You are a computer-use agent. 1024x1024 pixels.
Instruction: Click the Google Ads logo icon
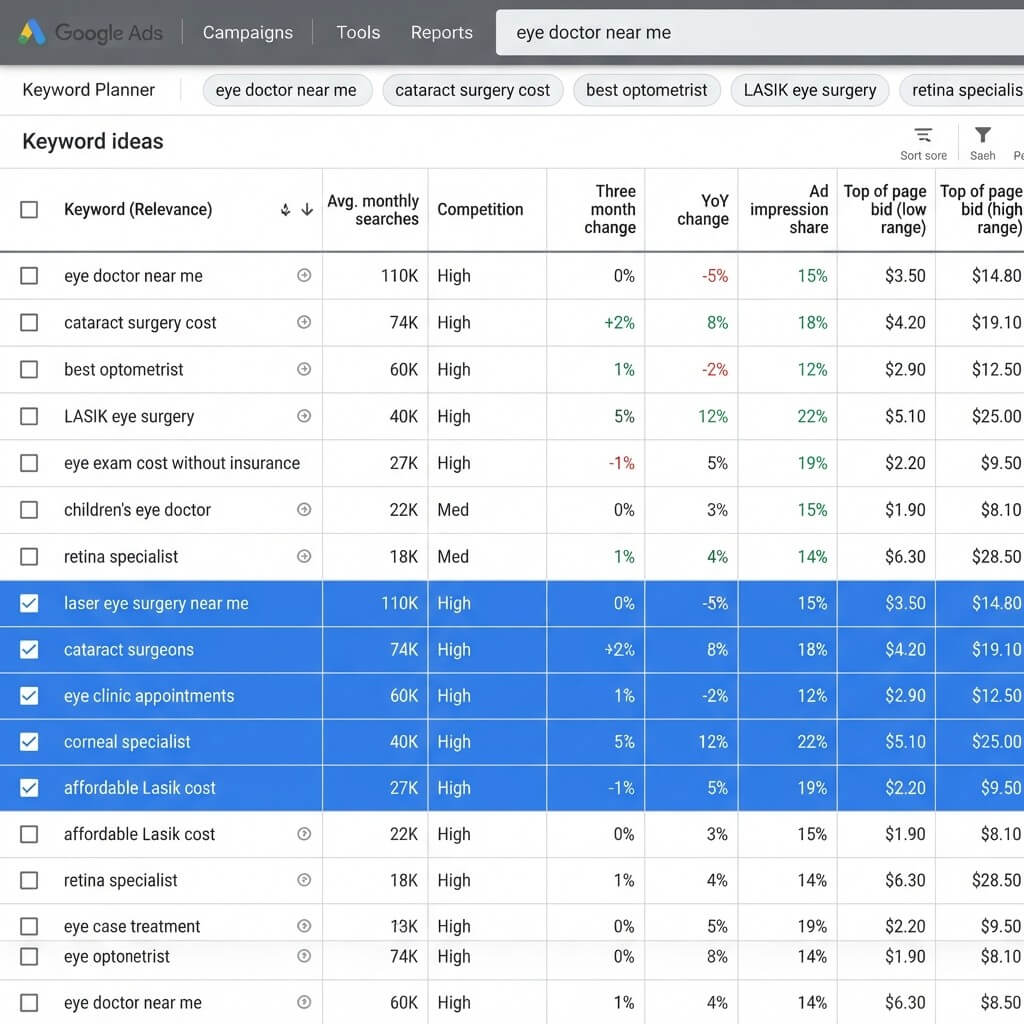click(x=31, y=32)
